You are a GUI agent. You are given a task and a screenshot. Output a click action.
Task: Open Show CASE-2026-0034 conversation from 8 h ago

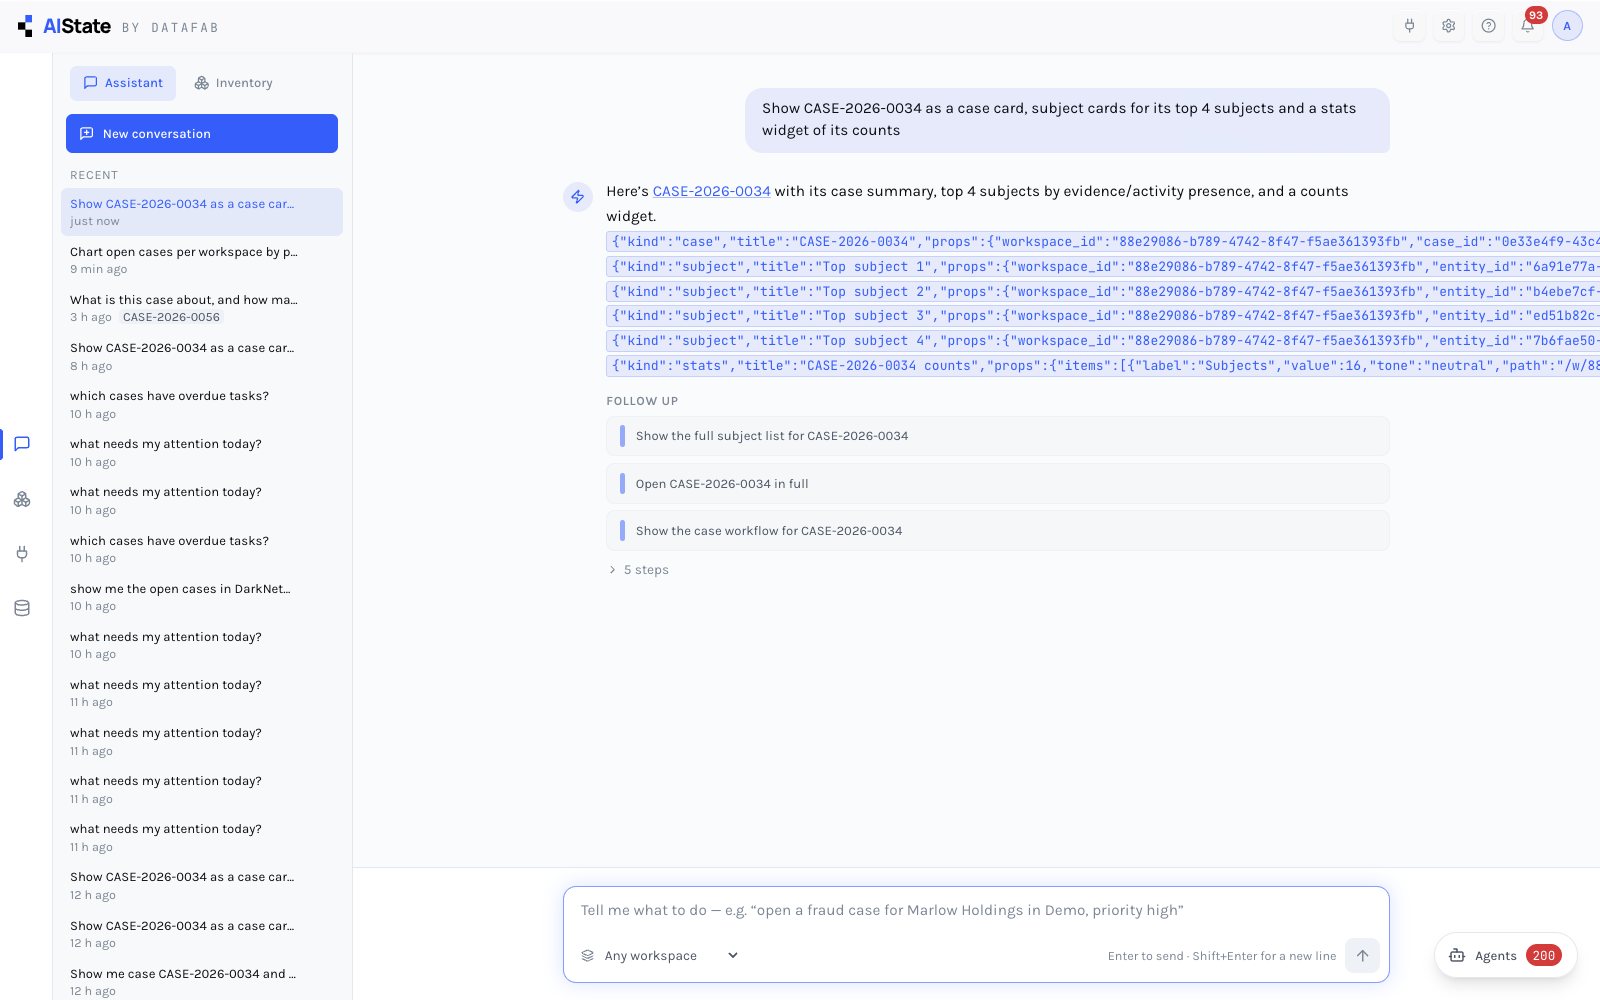click(202, 356)
